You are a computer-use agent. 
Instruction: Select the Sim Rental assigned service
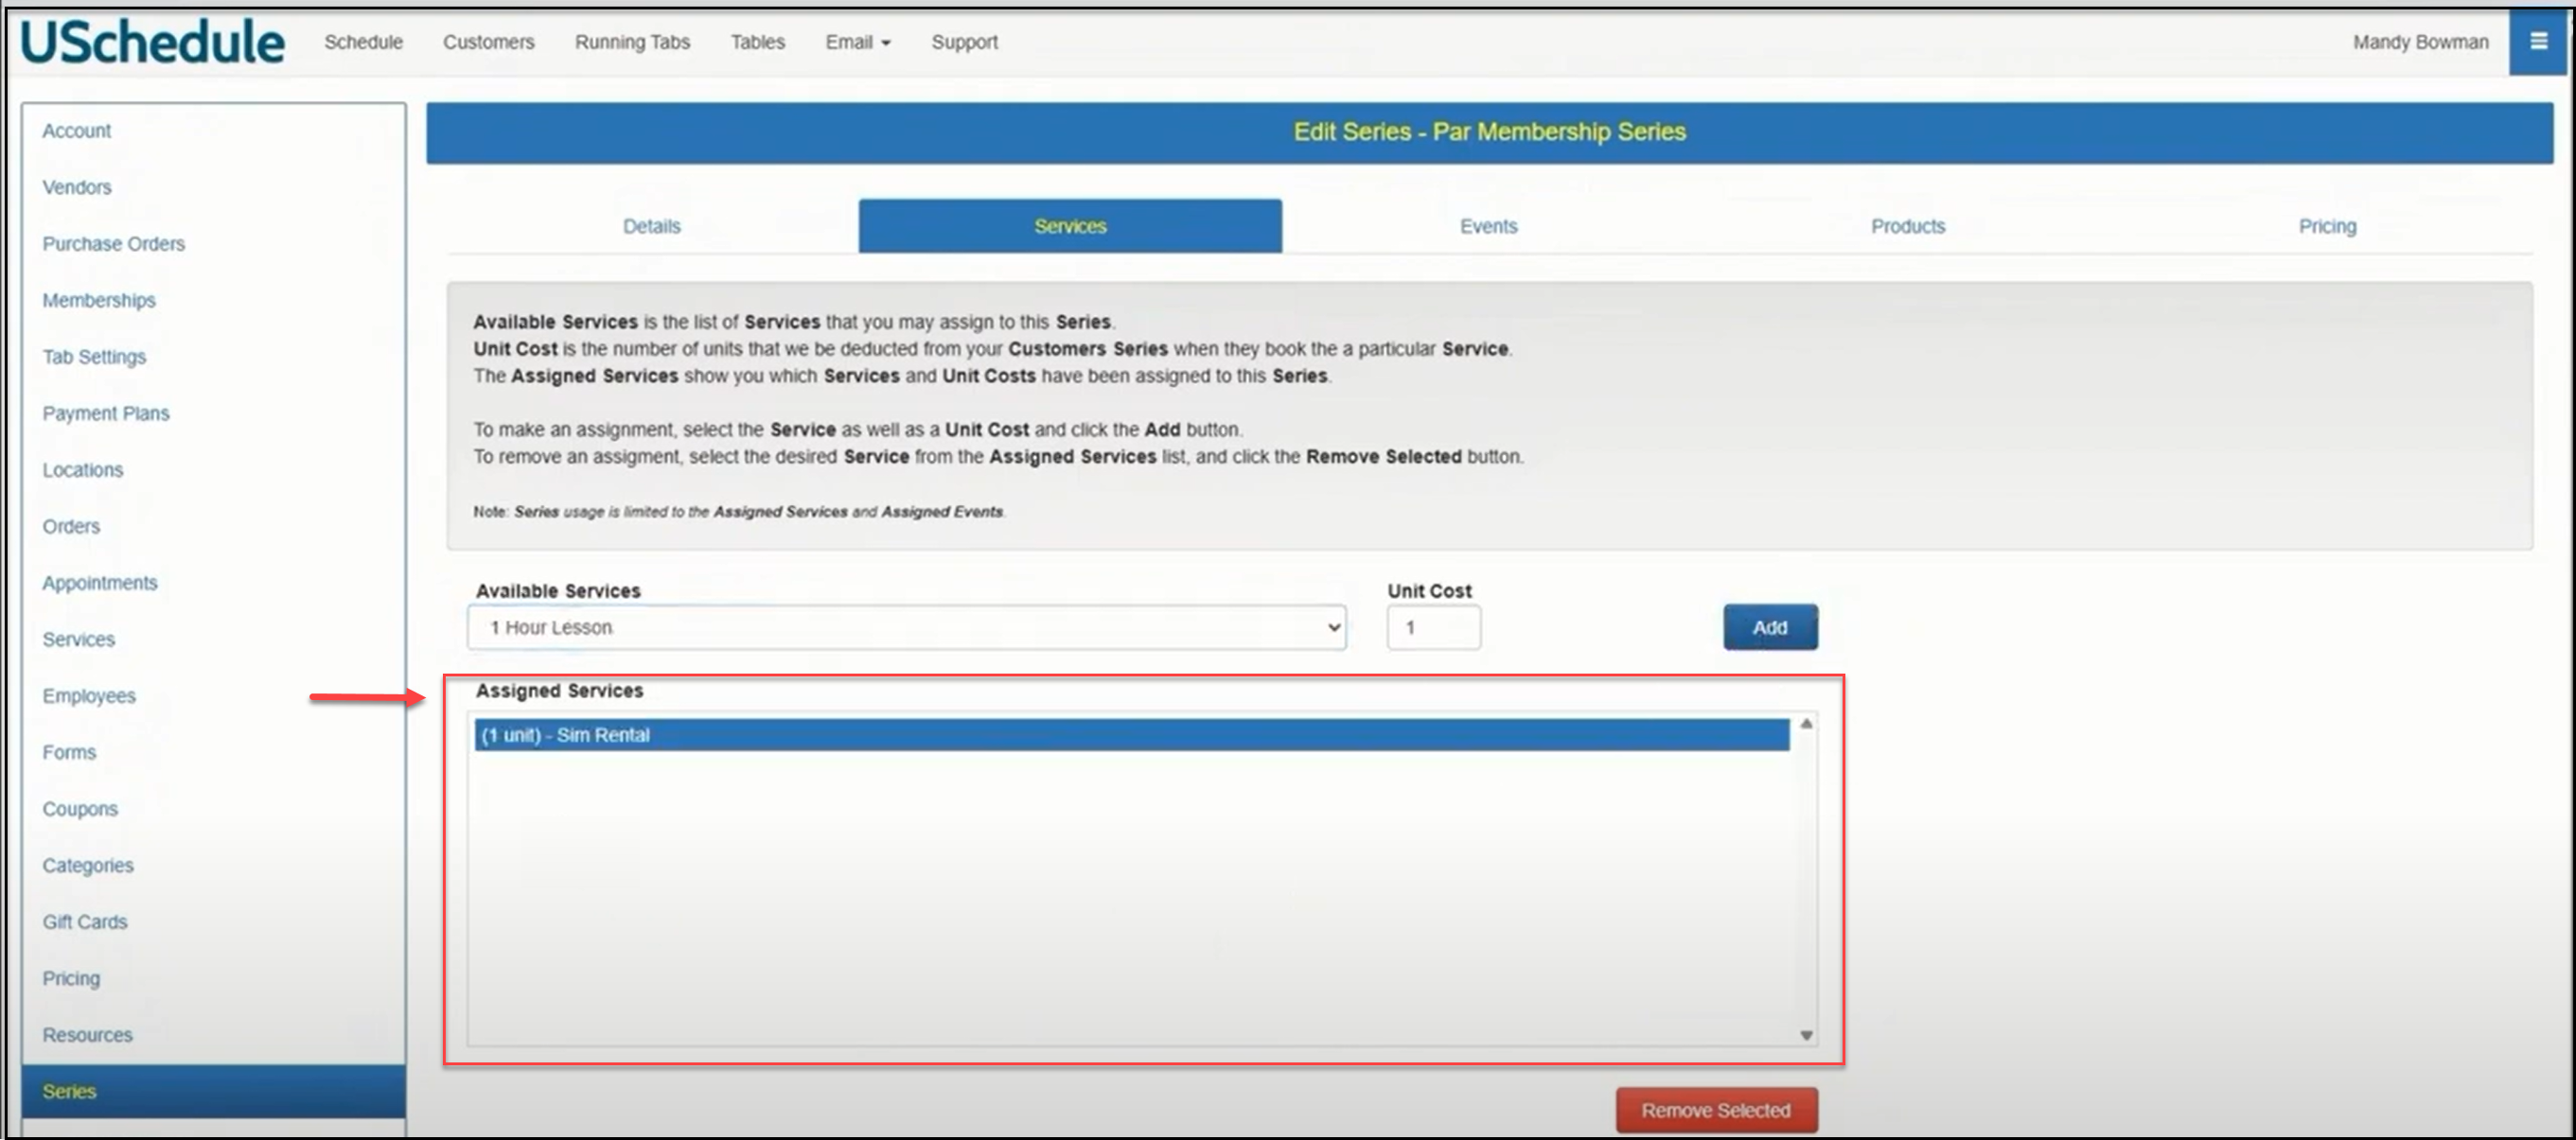pos(1130,735)
